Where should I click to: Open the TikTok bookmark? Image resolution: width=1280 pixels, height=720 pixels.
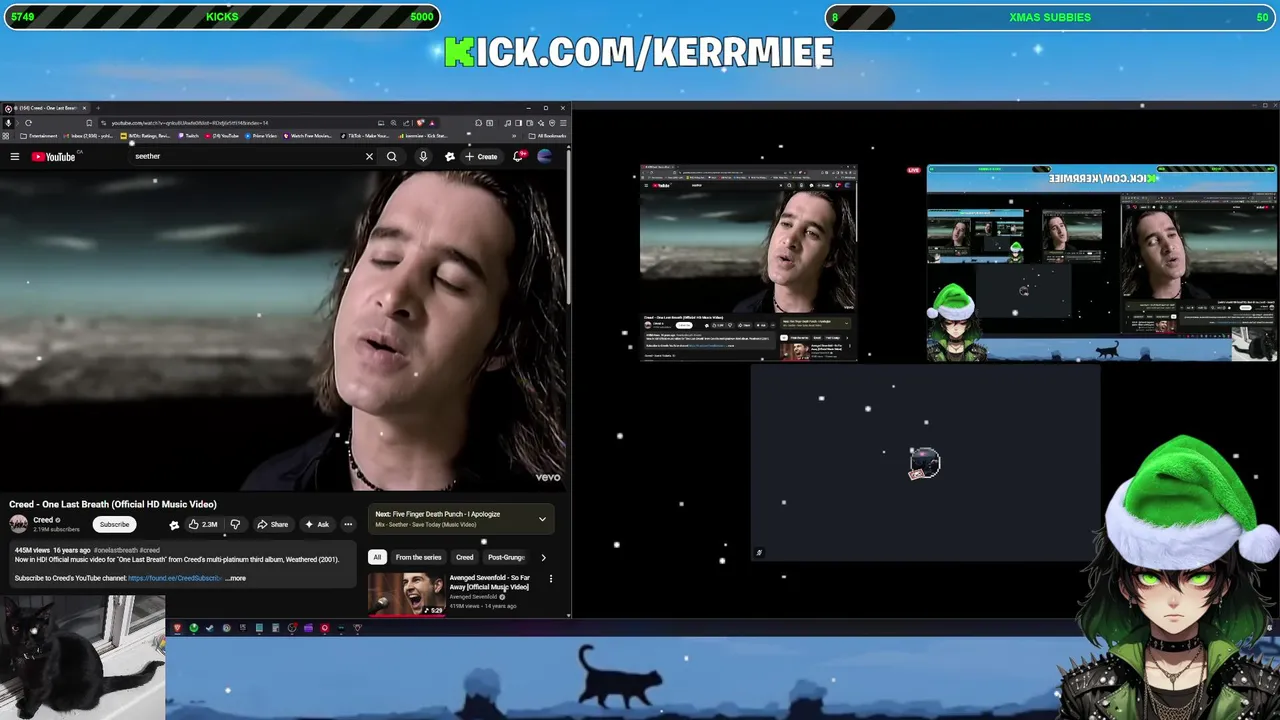pos(363,136)
